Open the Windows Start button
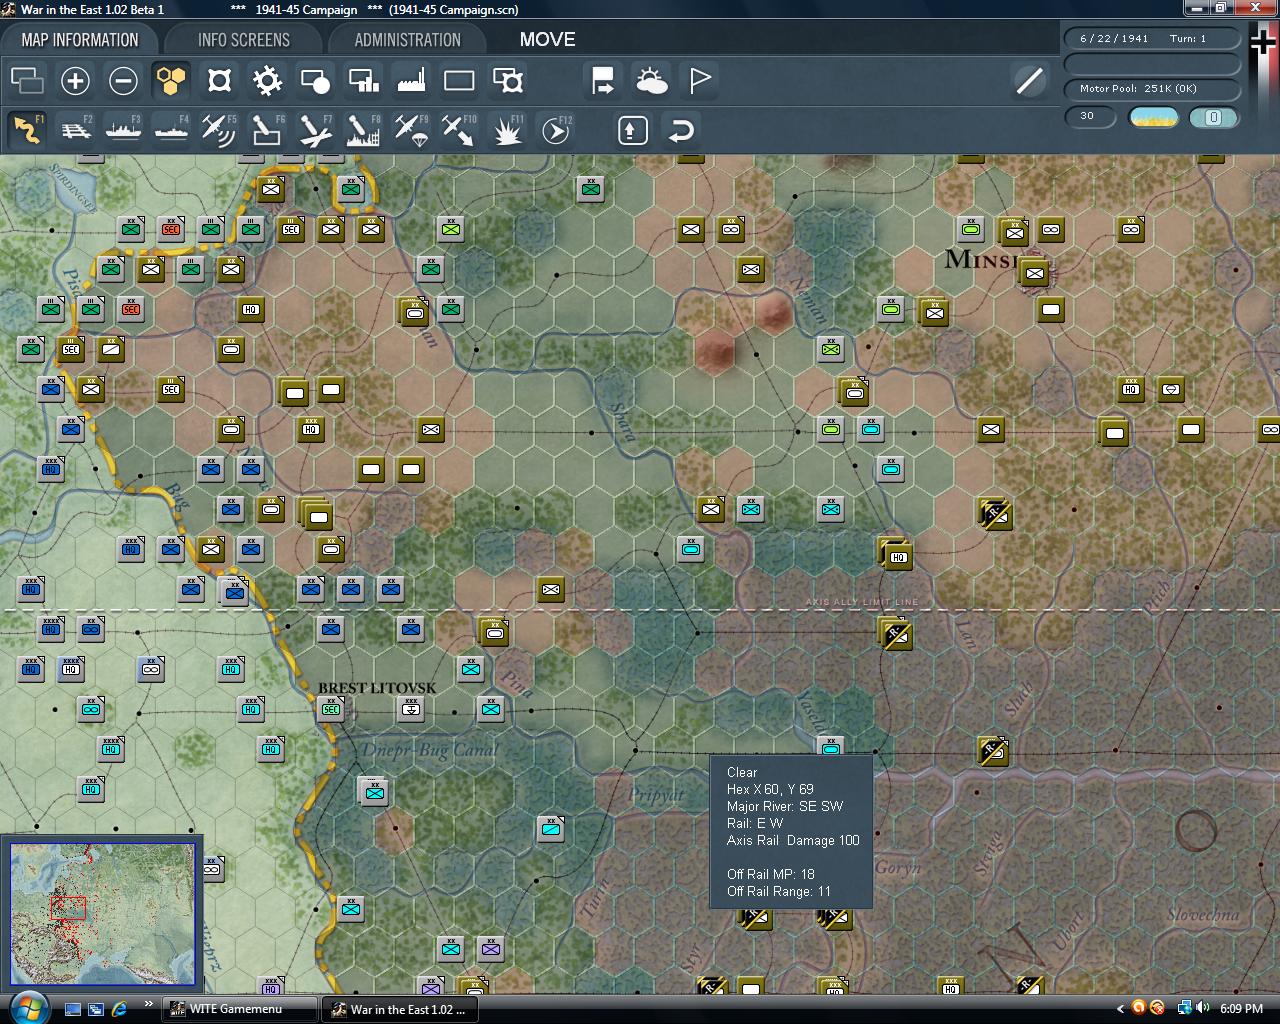This screenshot has height=1024, width=1280. [x=27, y=1007]
